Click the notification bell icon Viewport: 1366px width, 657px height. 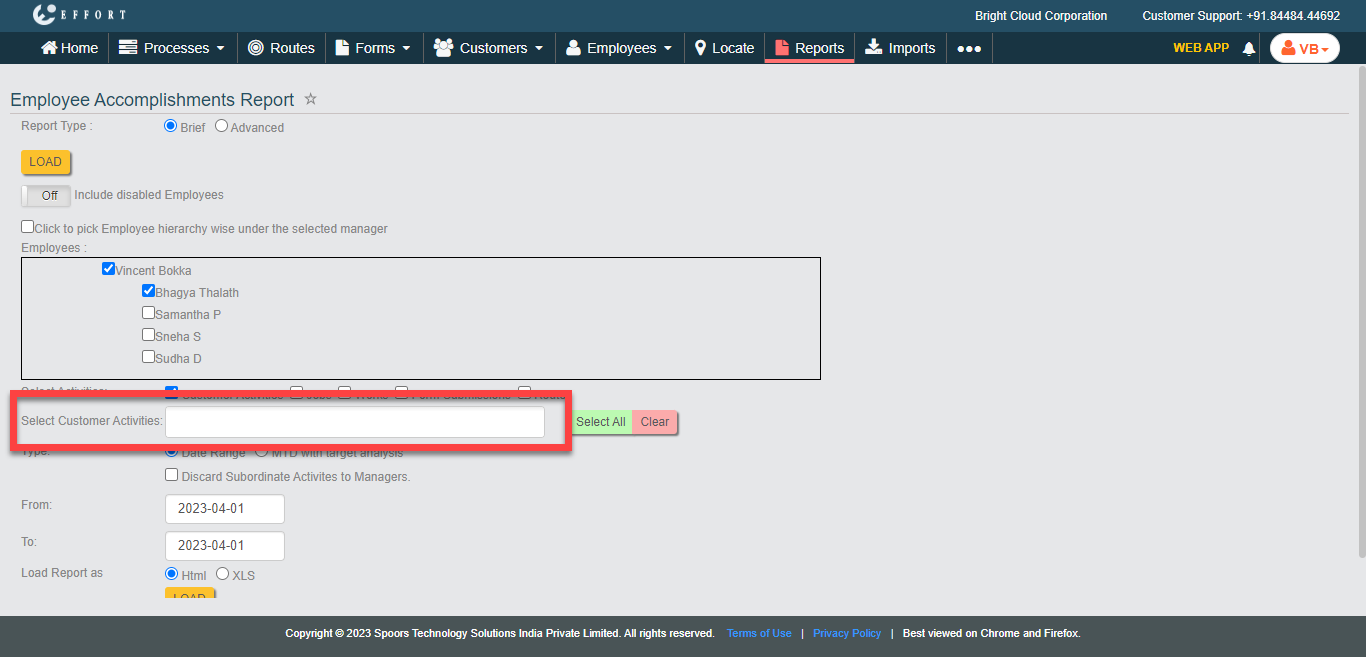point(1248,48)
